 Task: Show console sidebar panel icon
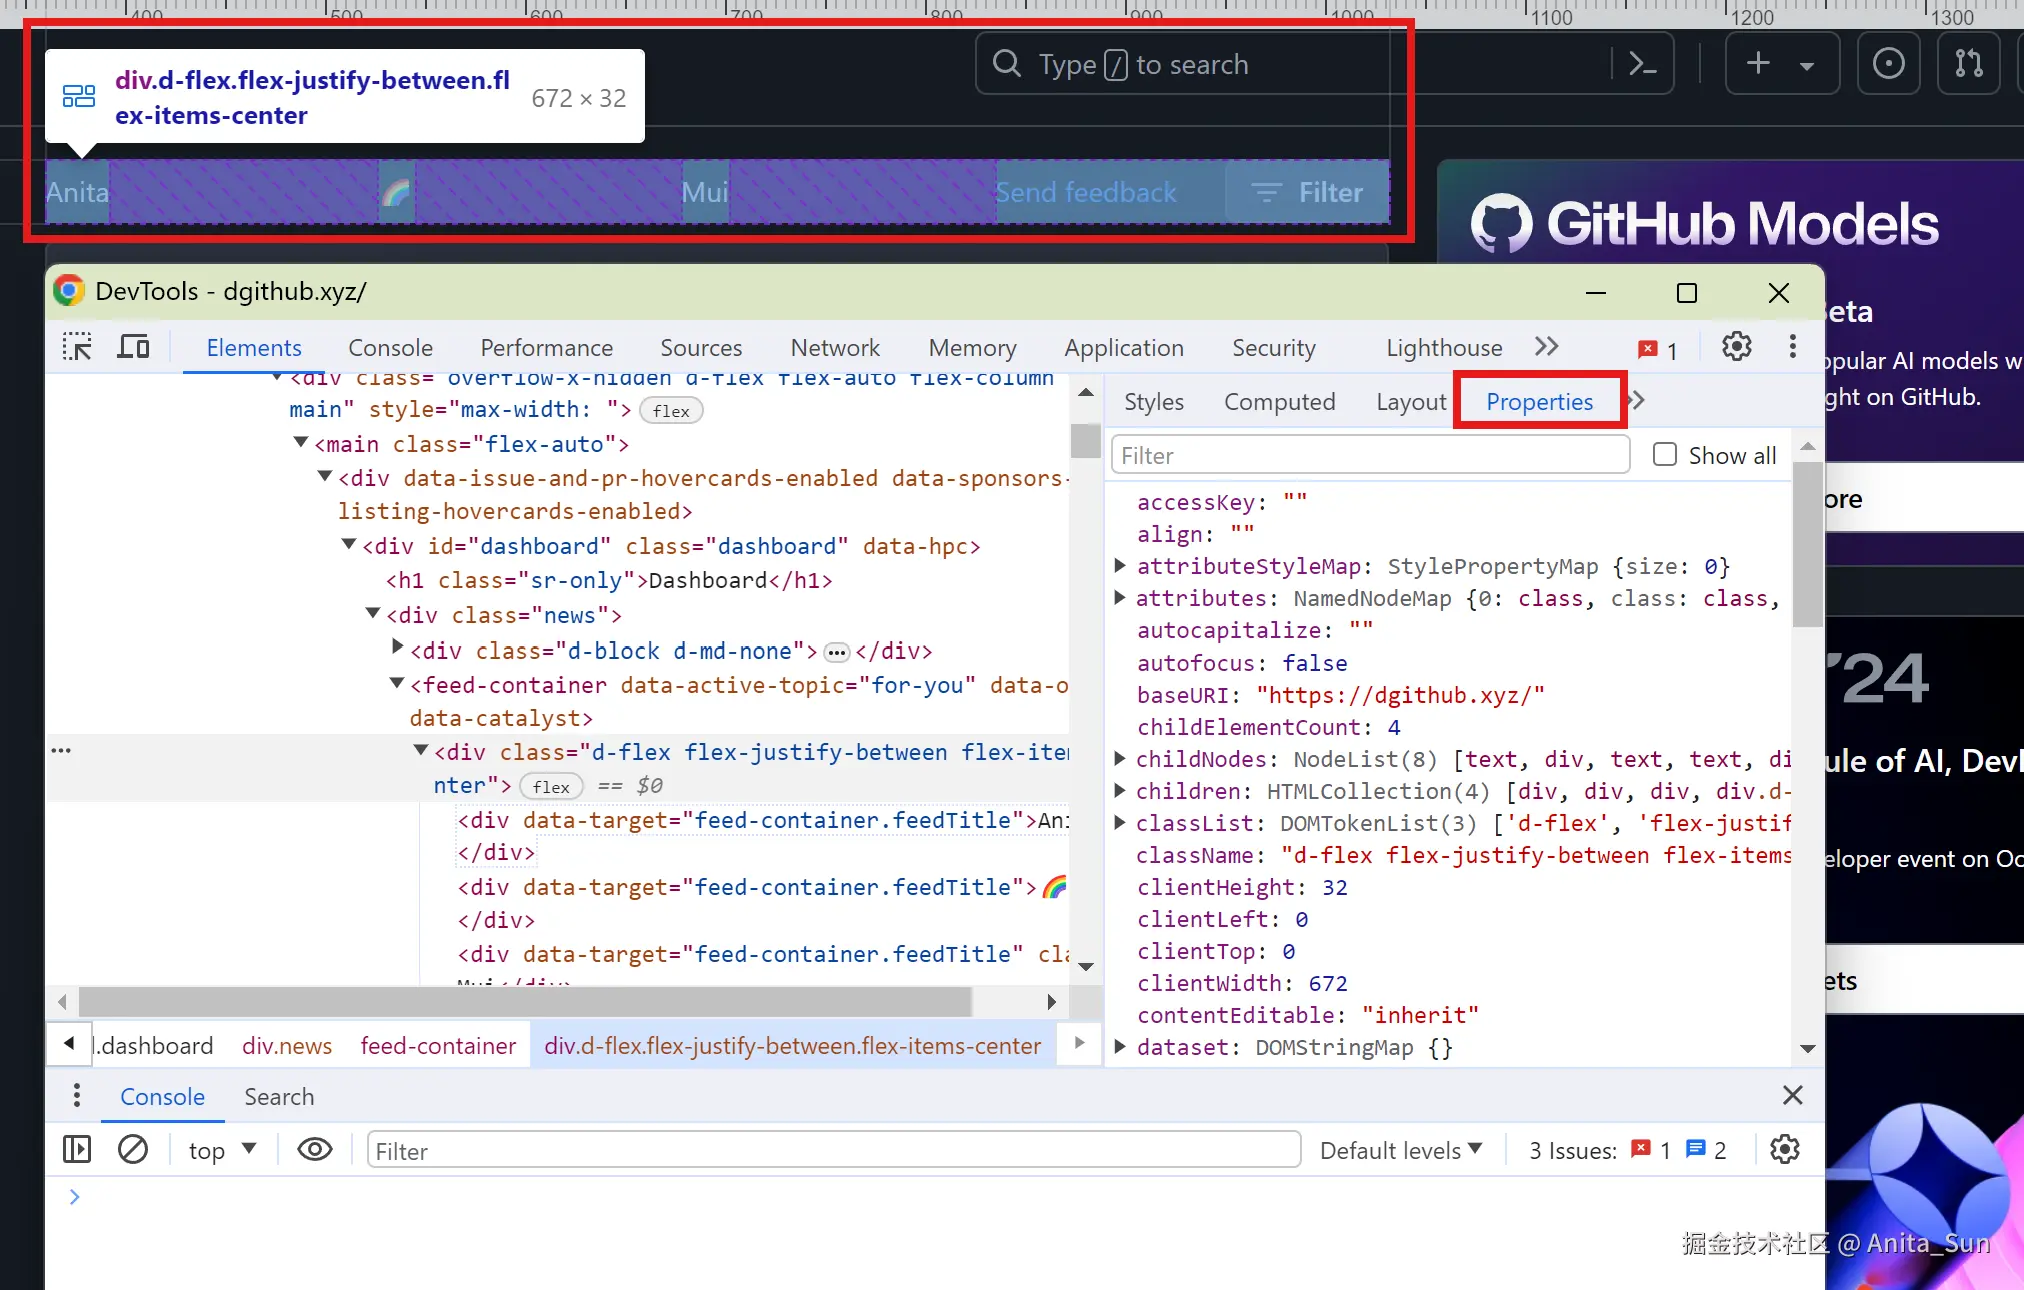77,1150
